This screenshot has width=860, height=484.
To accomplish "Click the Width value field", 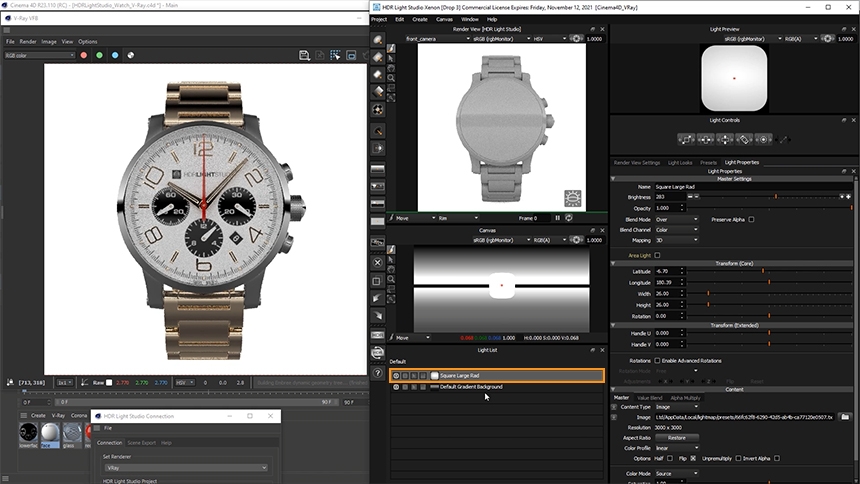I will click(x=667, y=294).
